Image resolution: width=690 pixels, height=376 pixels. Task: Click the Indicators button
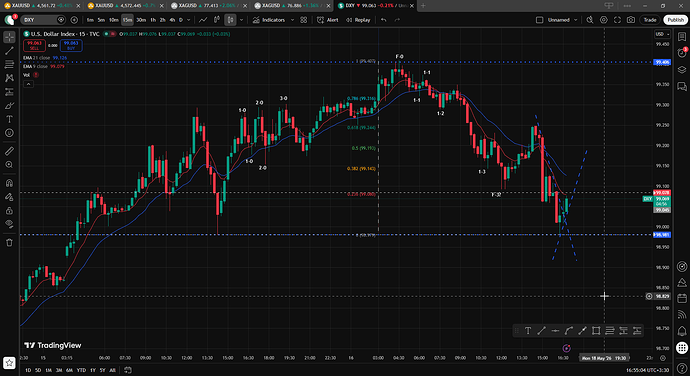click(x=269, y=20)
